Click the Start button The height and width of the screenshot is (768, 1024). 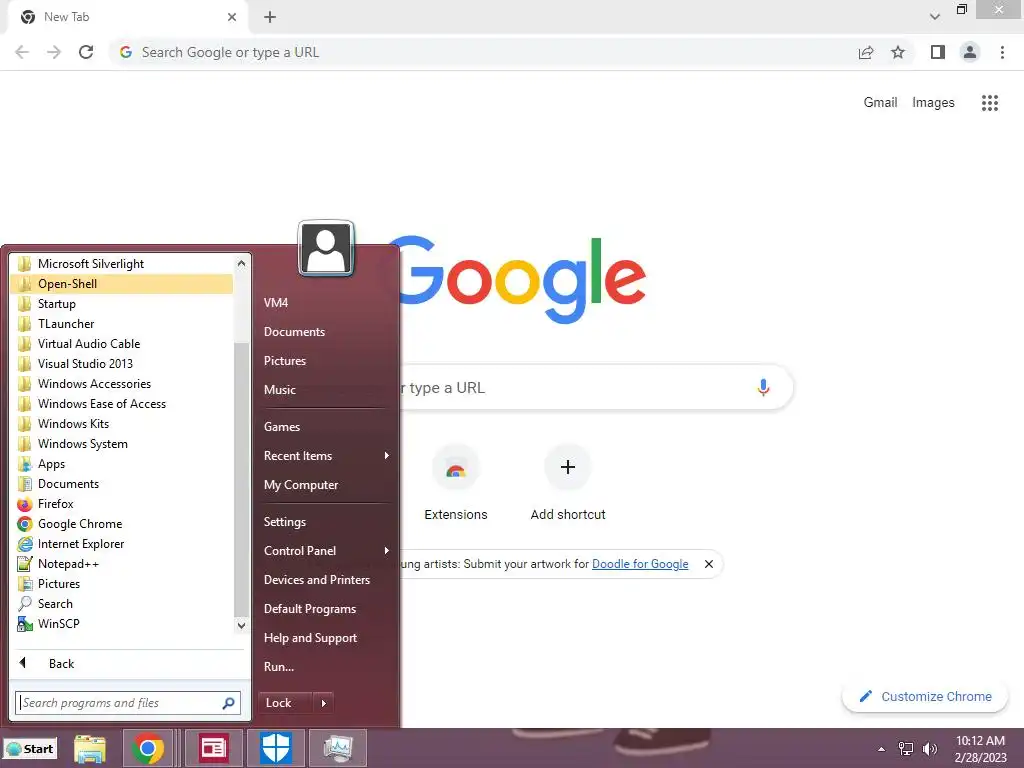coord(31,749)
